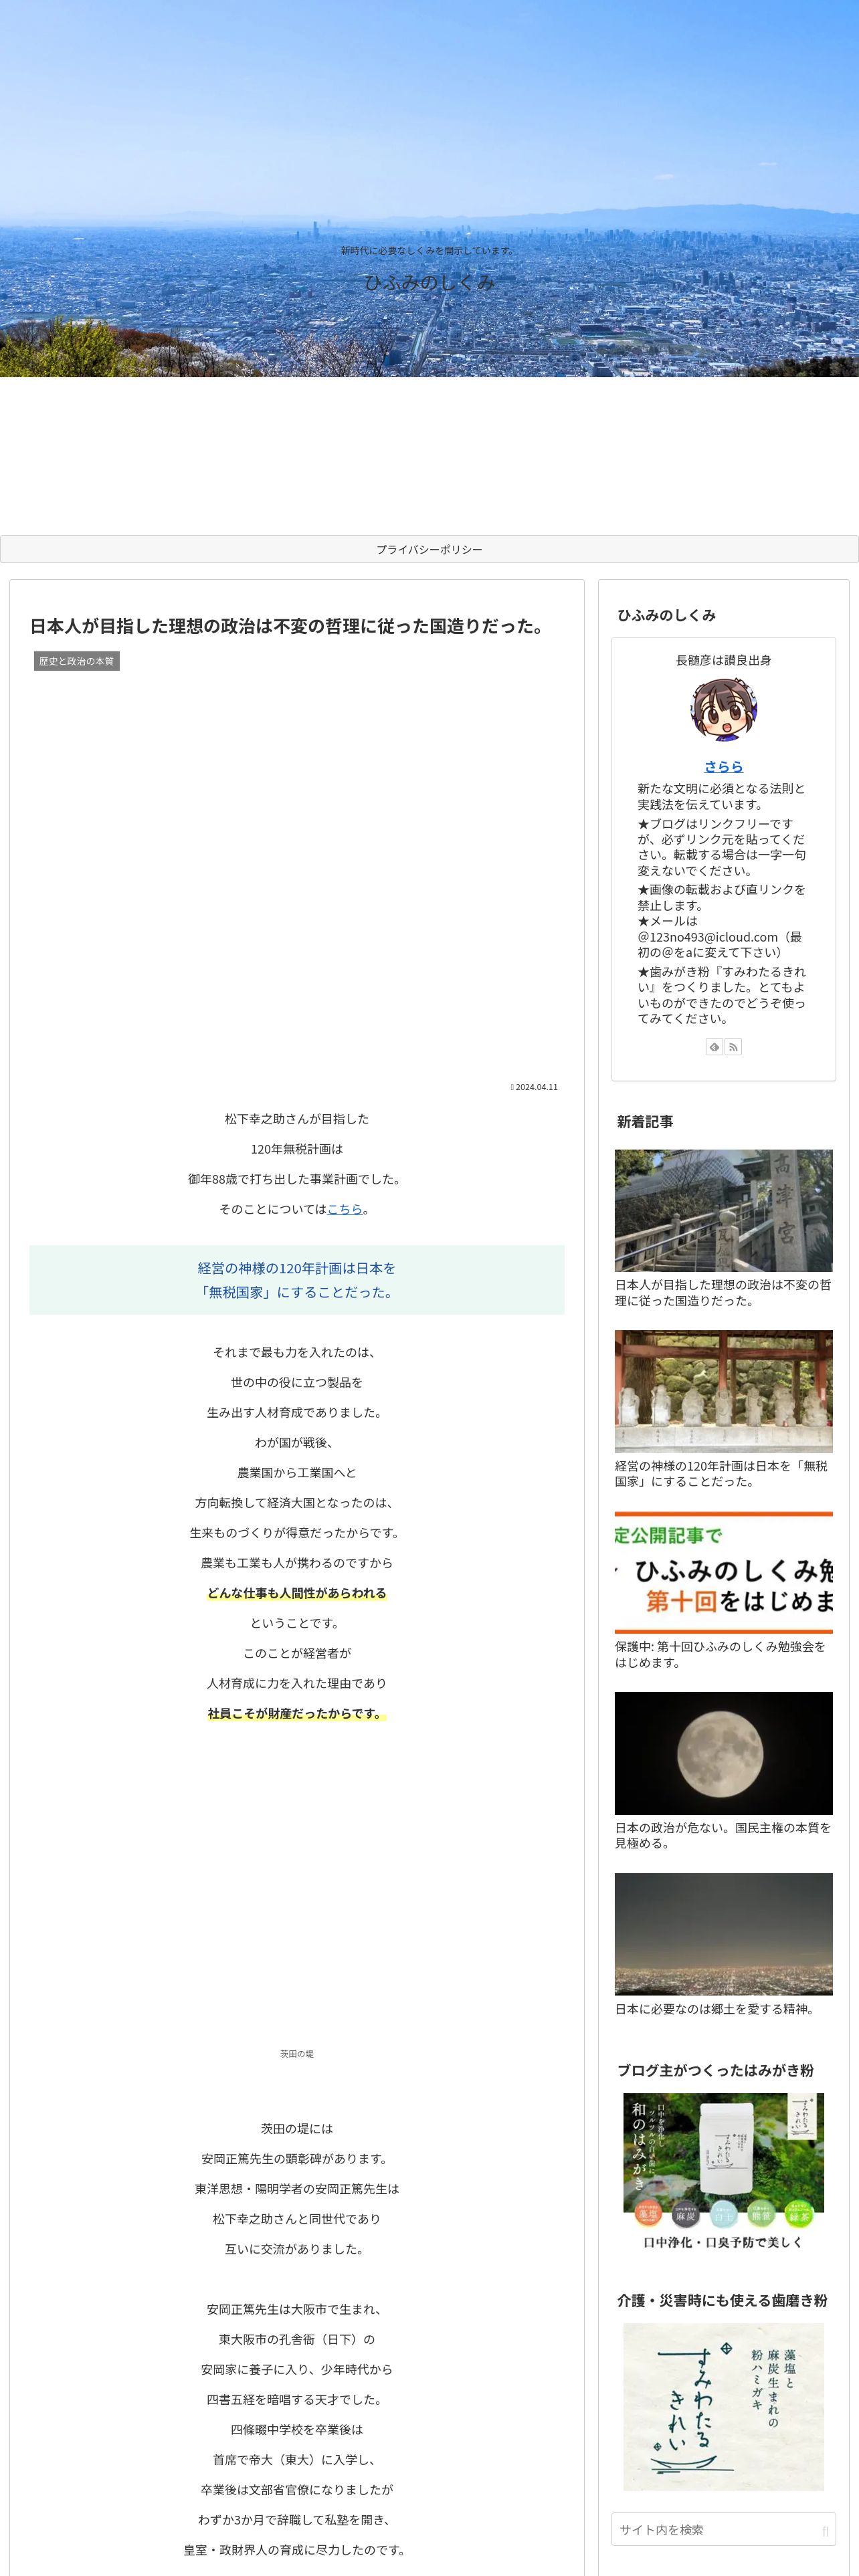This screenshot has height=2576, width=859.
Task: Open the blue 経営の神様の120年計画 link box
Action: tap(297, 1280)
